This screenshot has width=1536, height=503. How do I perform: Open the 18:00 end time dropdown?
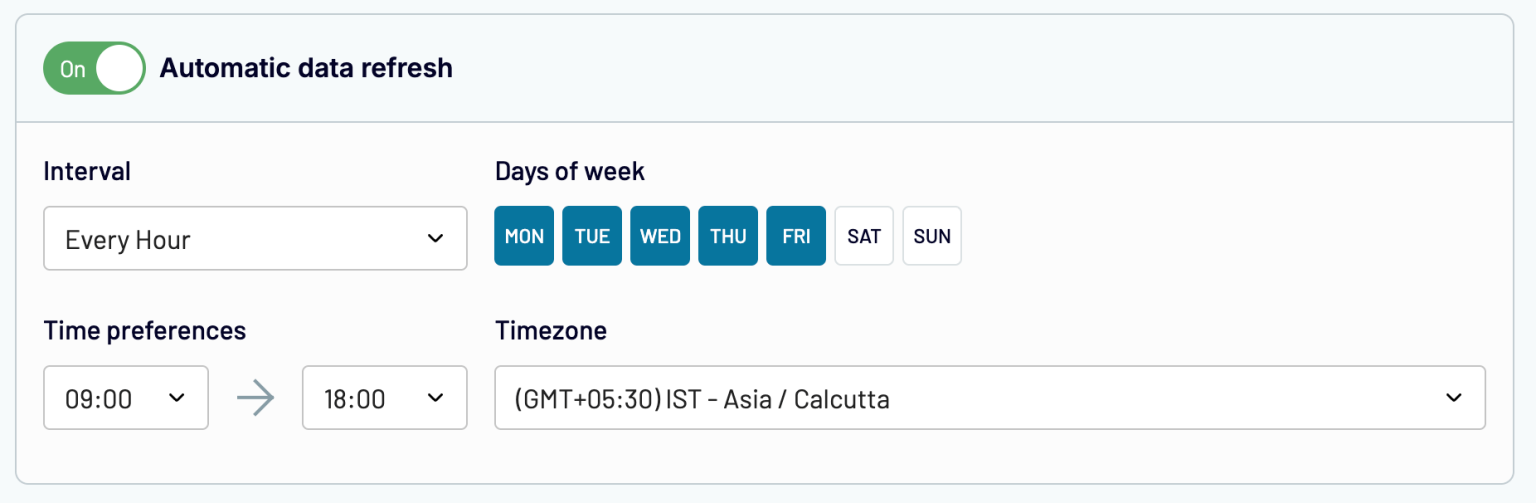[384, 398]
